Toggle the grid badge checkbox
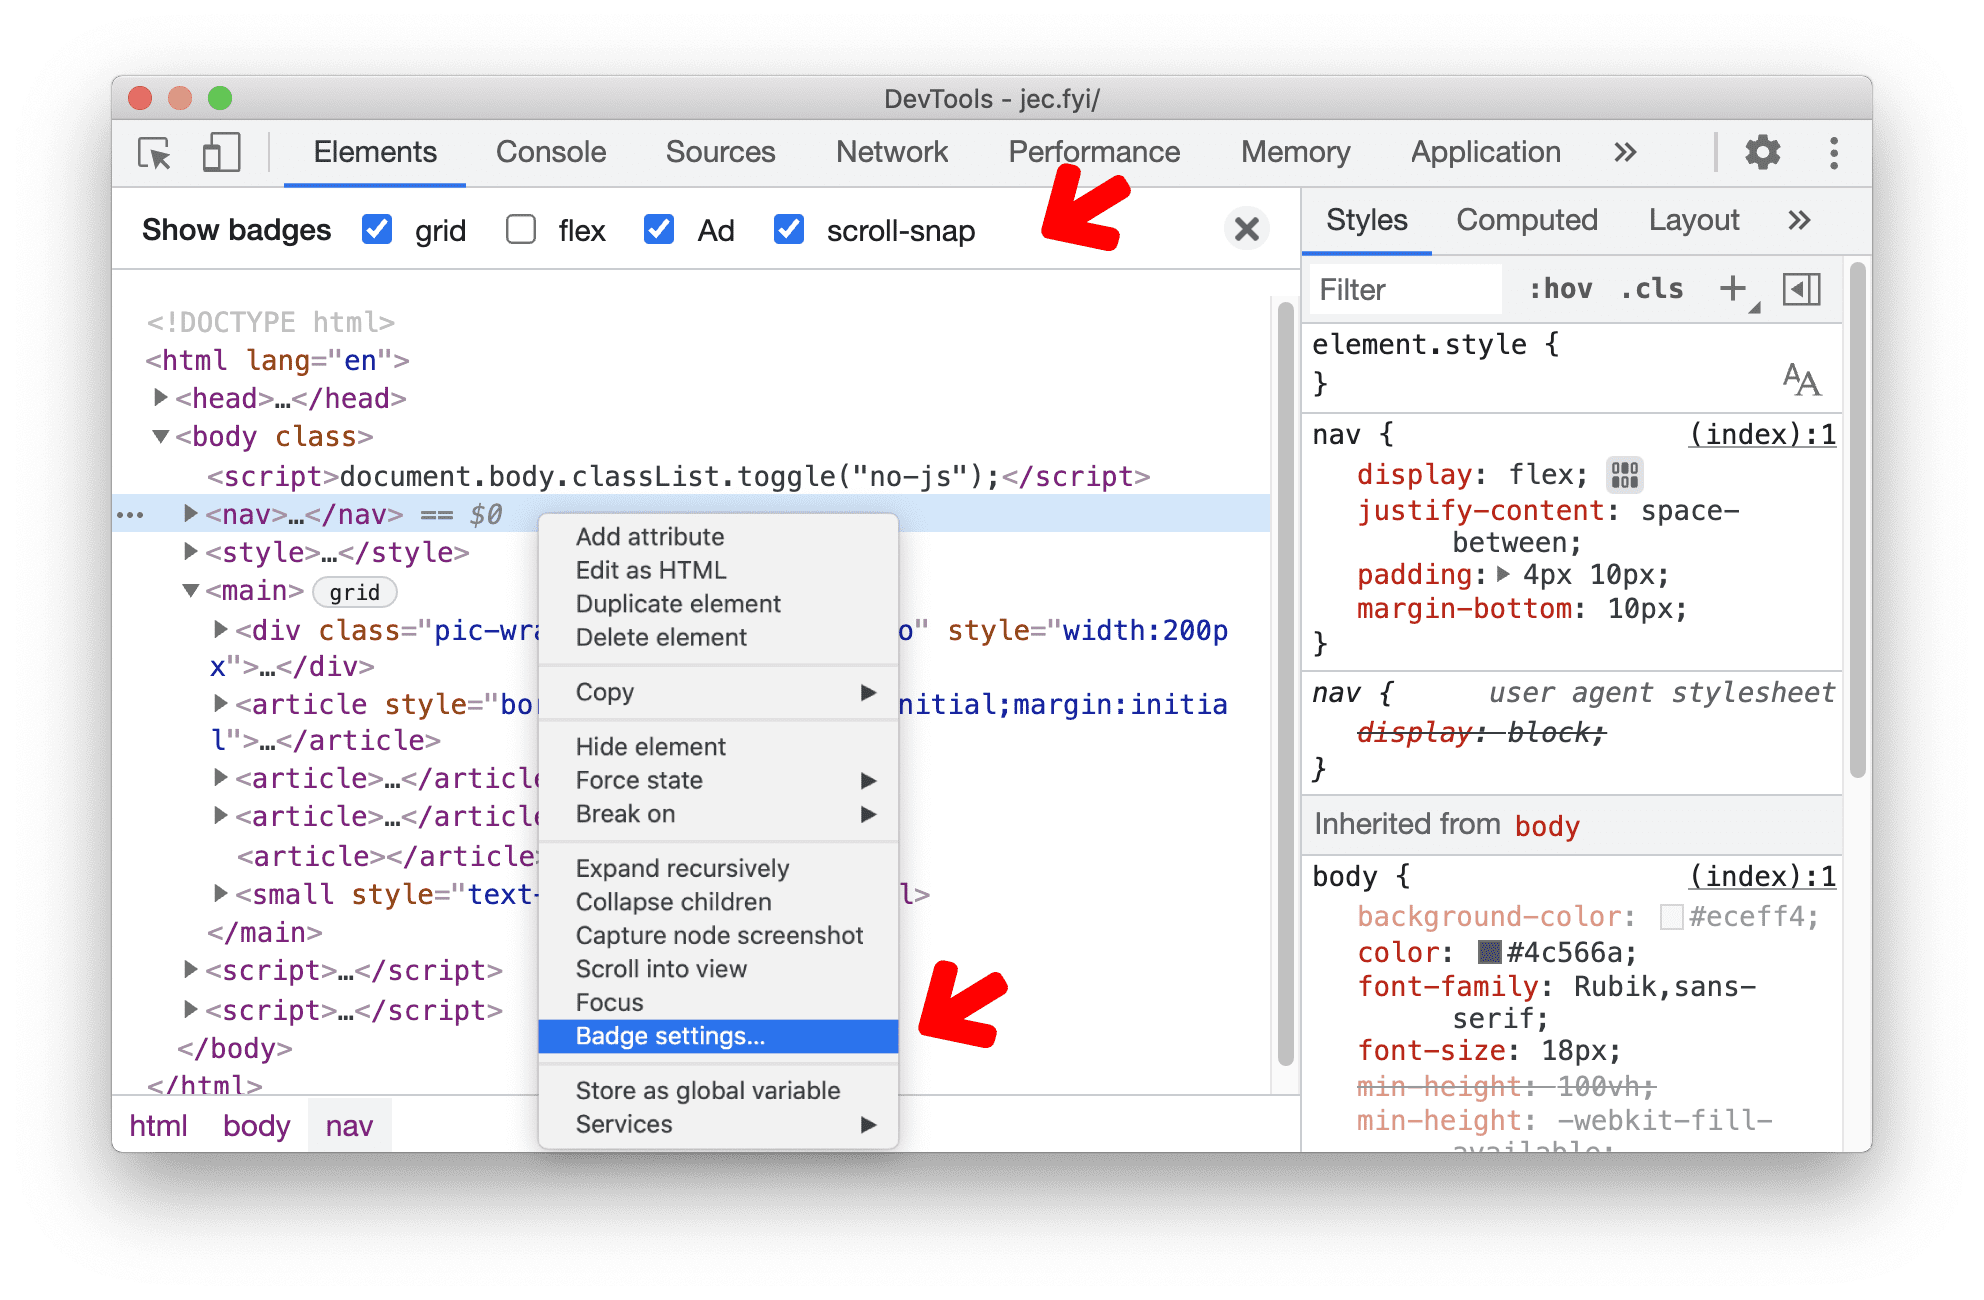The height and width of the screenshot is (1300, 1984). (x=379, y=232)
